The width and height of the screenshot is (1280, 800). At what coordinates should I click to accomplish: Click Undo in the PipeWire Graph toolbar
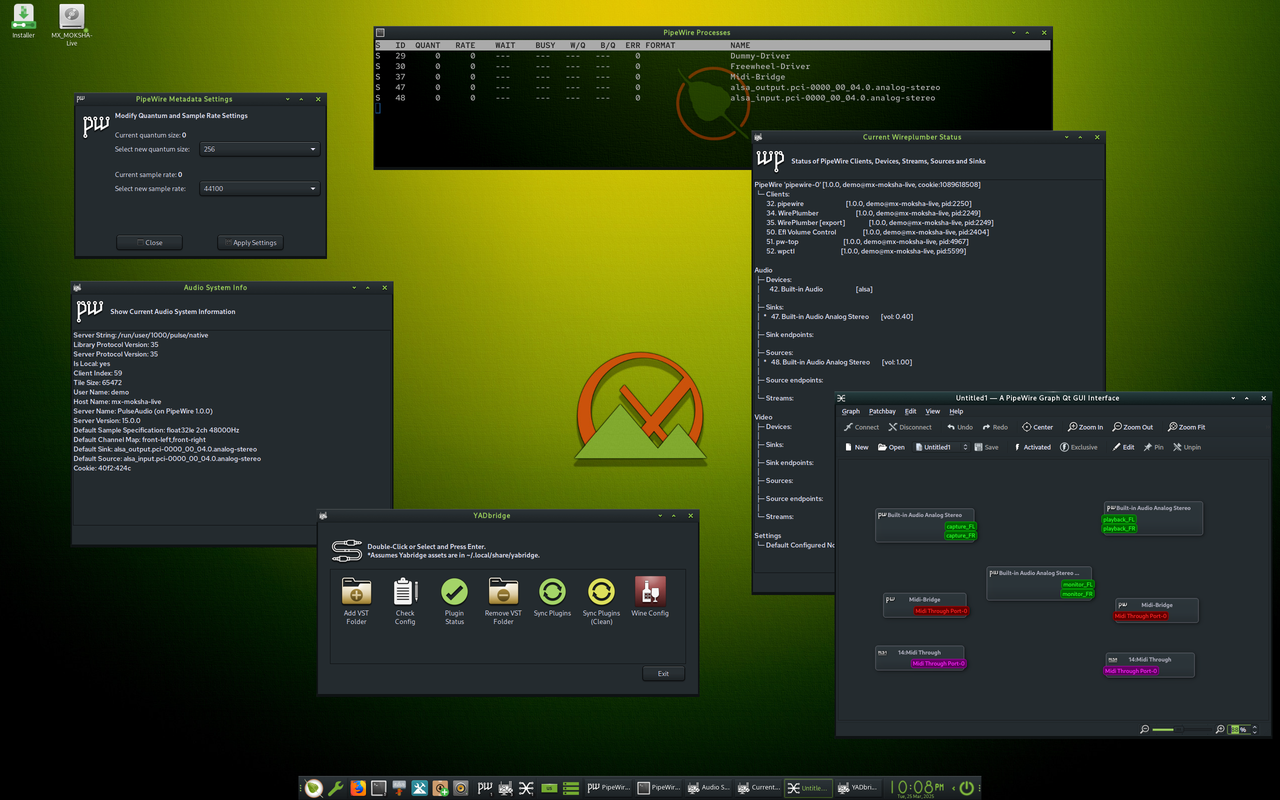959,427
